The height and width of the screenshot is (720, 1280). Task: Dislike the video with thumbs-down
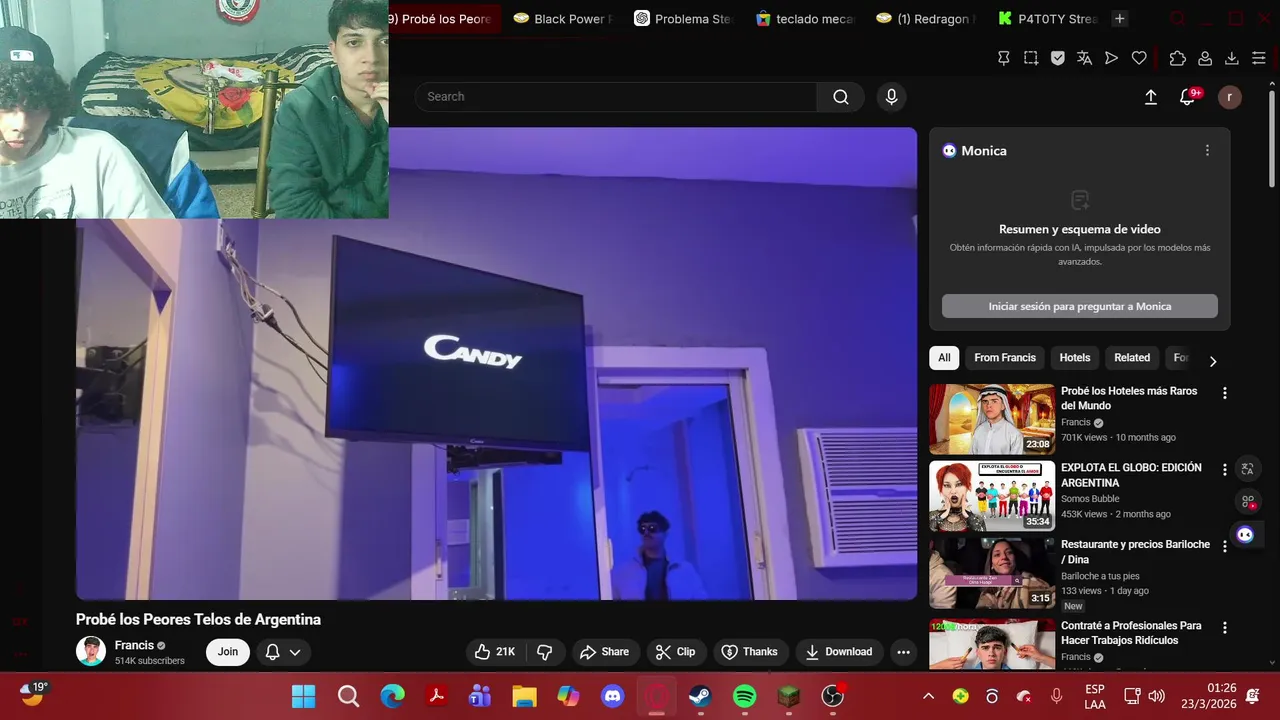point(545,652)
